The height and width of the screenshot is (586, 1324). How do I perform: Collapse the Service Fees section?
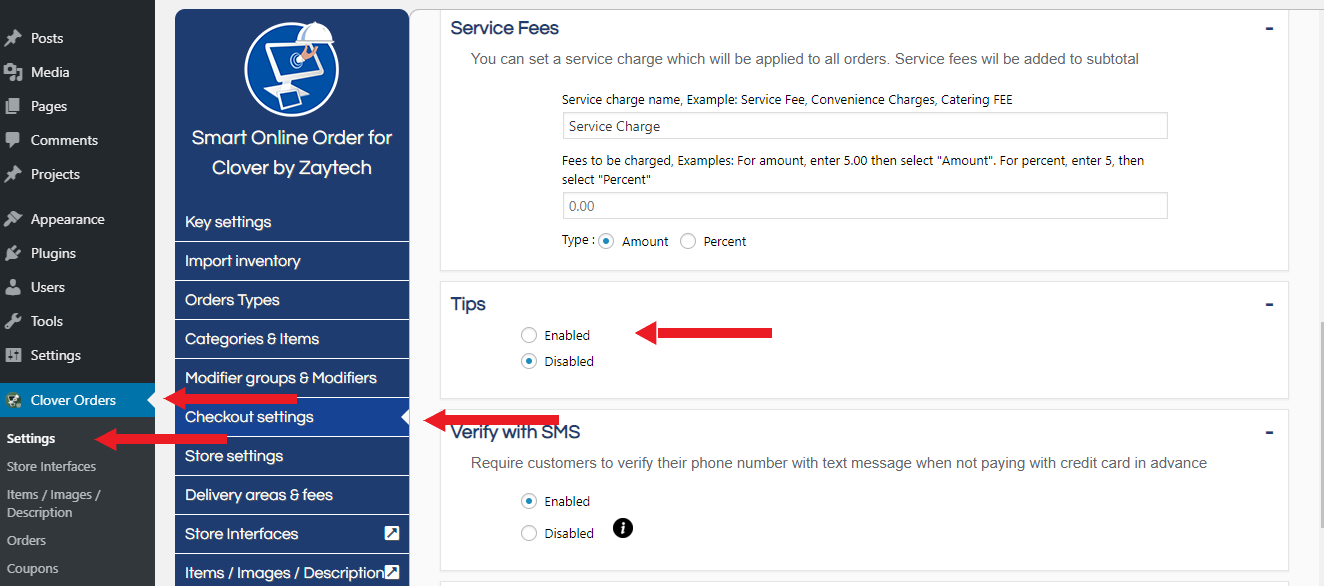point(1269,28)
